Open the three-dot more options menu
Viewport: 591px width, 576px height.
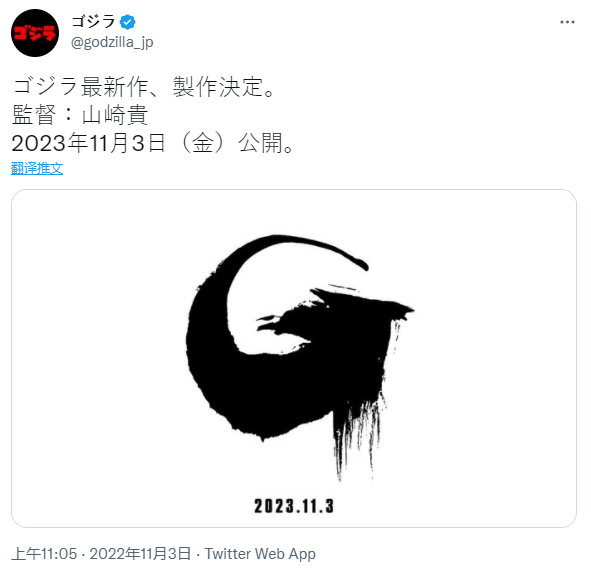pos(567,22)
